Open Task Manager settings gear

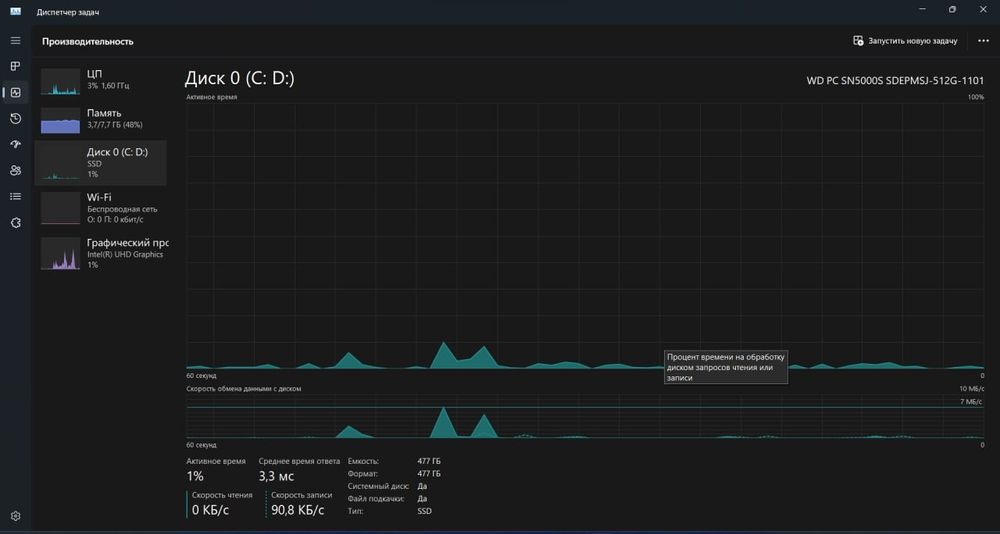16,515
